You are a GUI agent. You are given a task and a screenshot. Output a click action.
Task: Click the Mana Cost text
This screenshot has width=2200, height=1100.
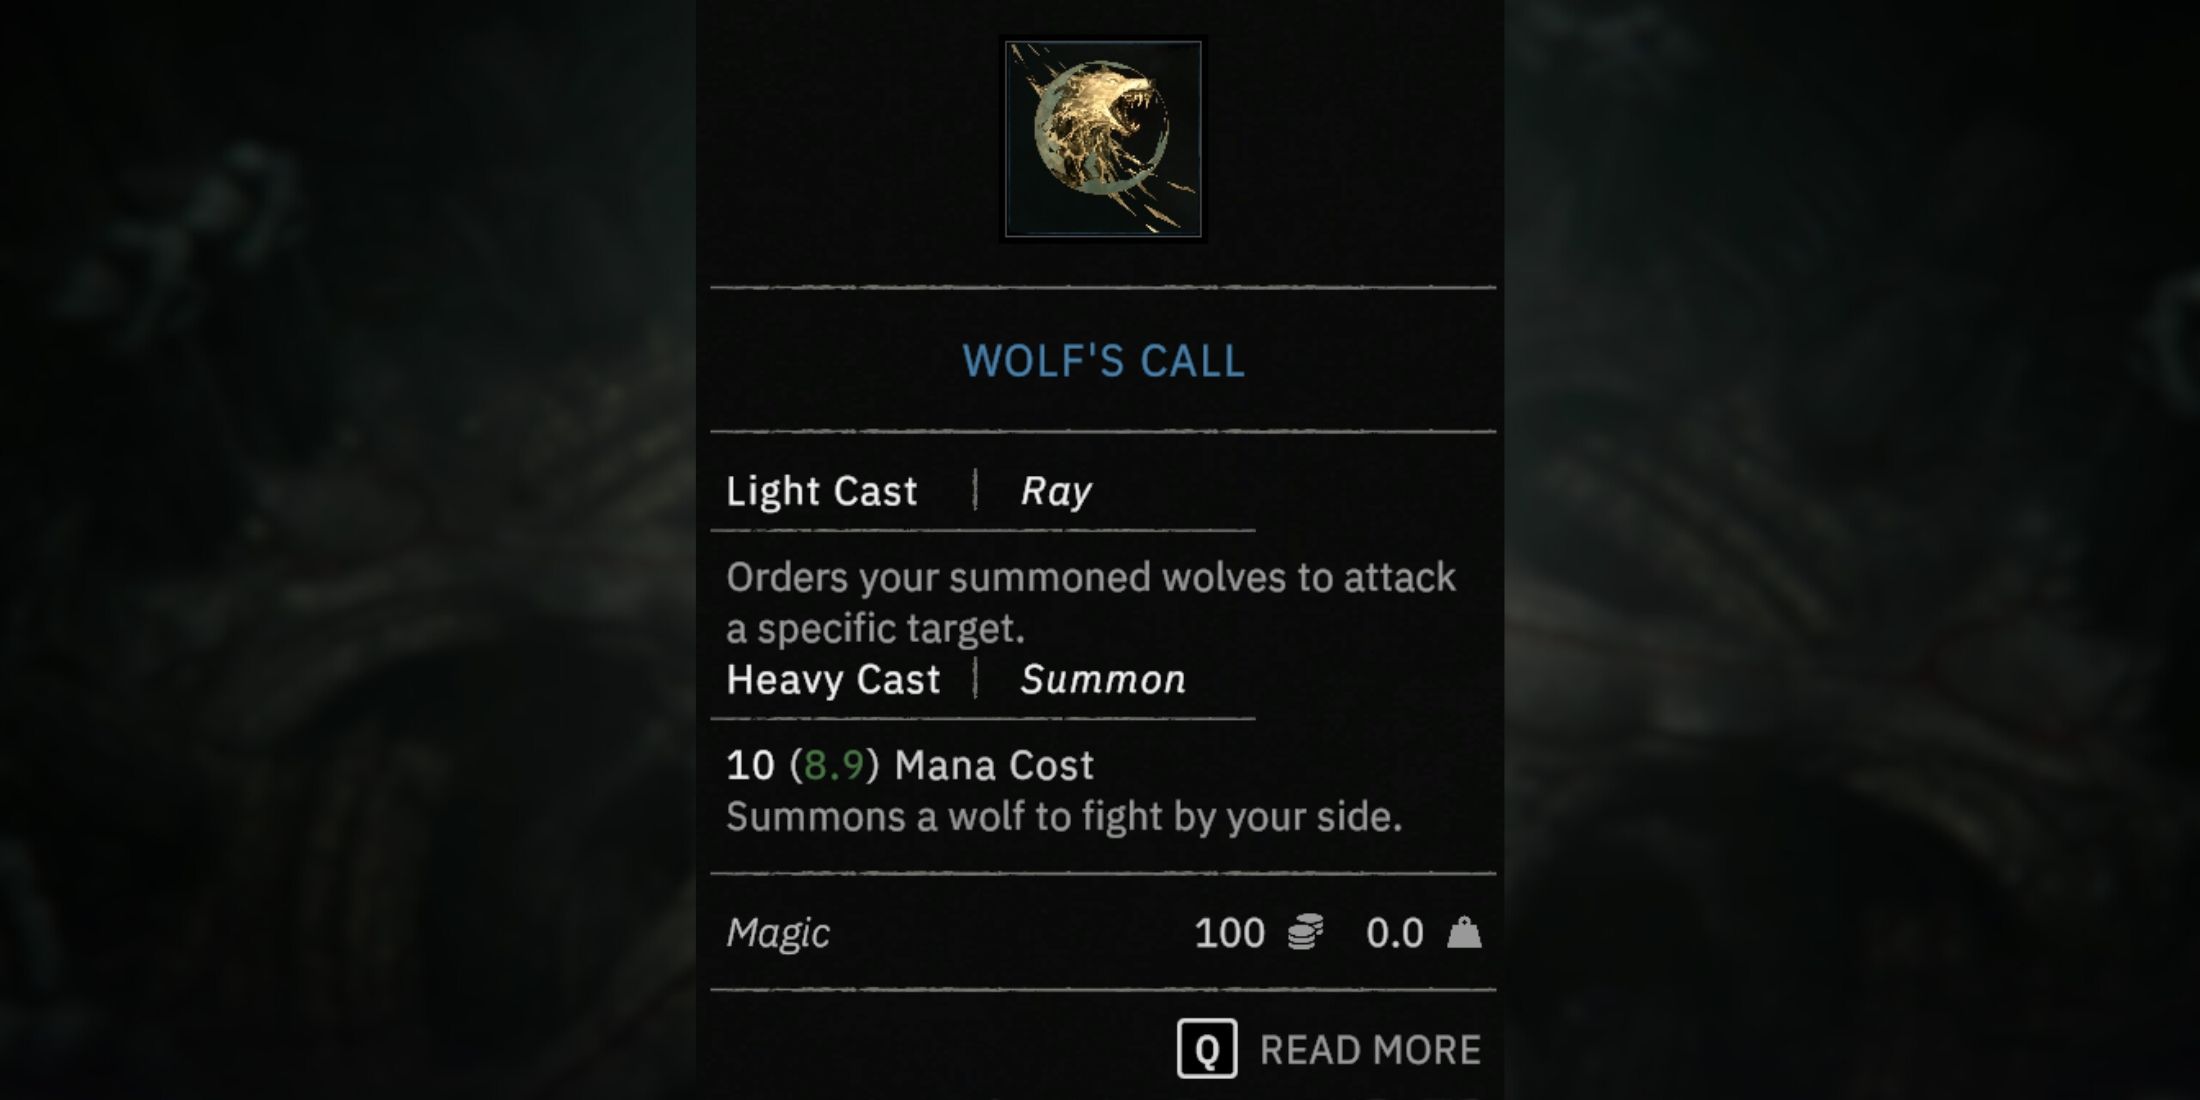pos(994,765)
